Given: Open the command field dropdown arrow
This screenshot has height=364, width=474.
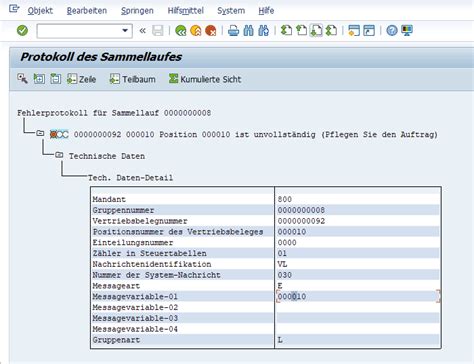Looking at the screenshot, I should pyautogui.click(x=125, y=31).
